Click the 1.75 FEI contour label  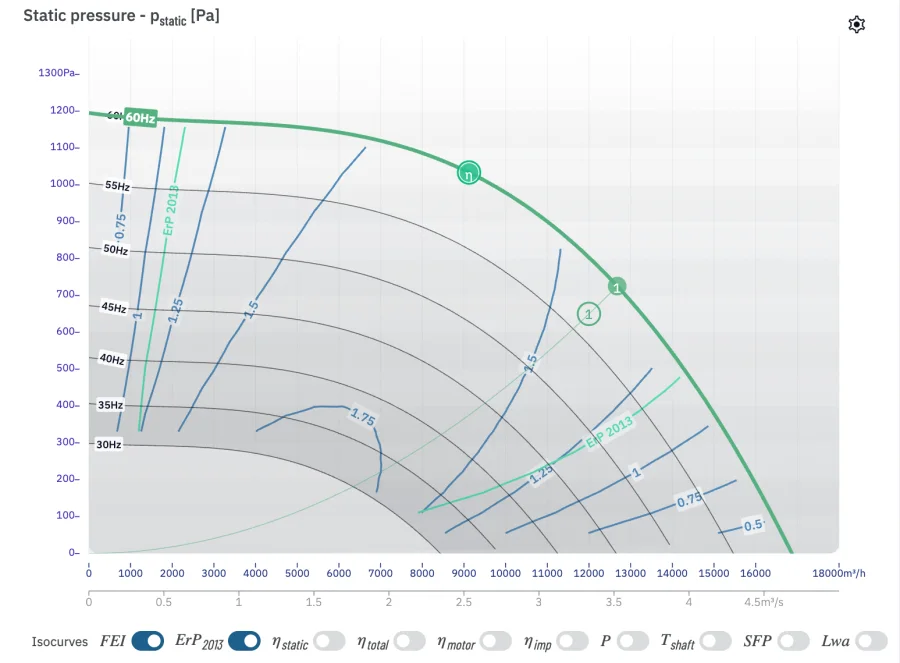363,416
